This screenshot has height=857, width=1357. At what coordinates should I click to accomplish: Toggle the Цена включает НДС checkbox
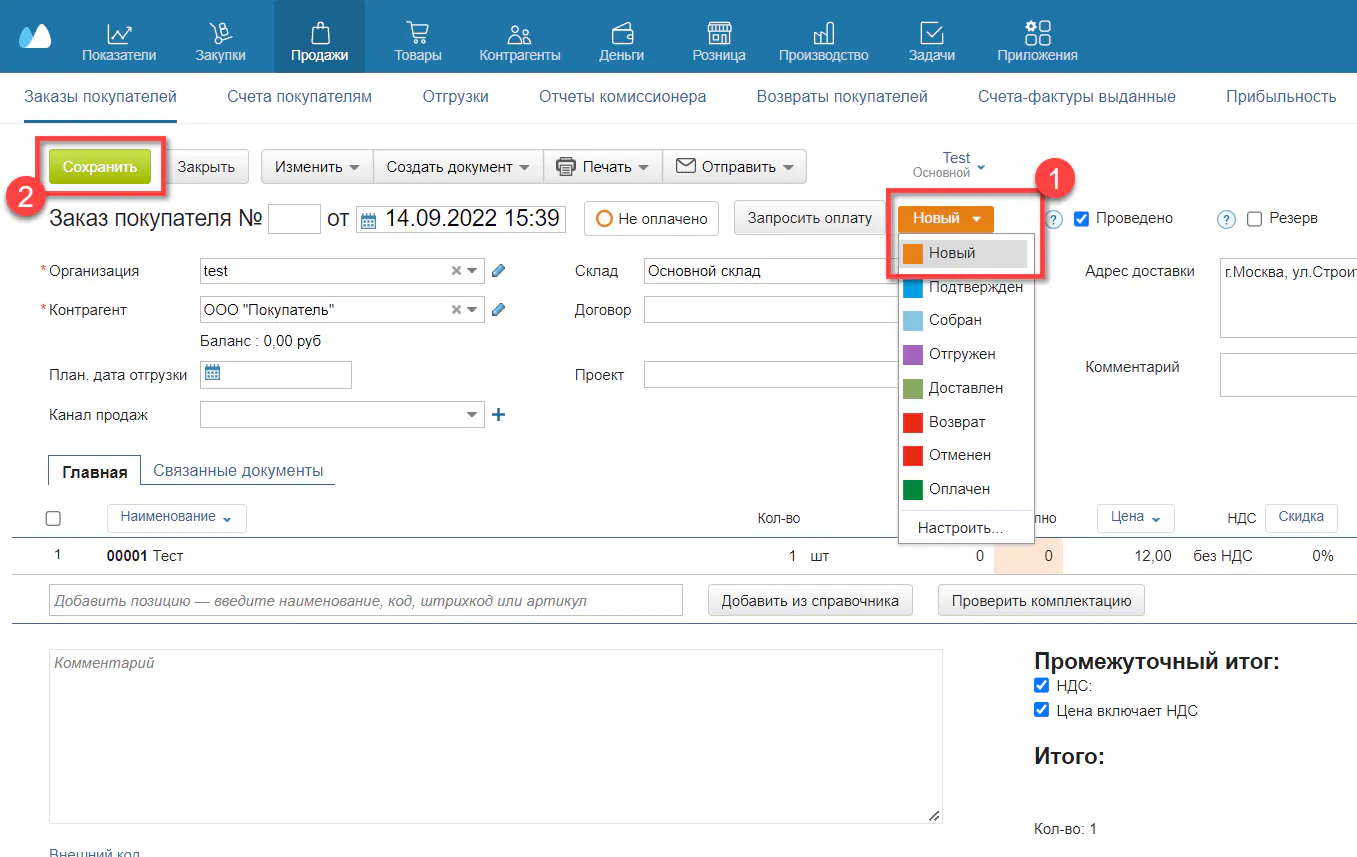[1041, 710]
